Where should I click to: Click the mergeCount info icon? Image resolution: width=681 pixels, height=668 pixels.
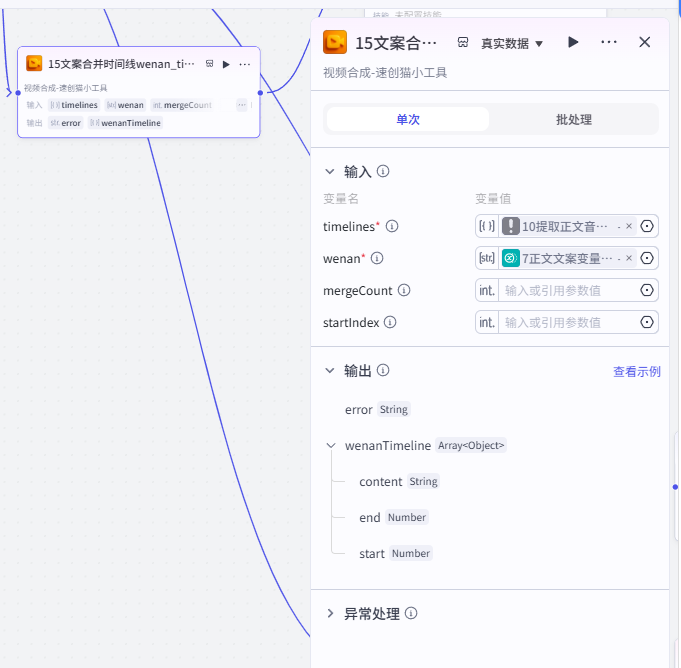tap(404, 290)
